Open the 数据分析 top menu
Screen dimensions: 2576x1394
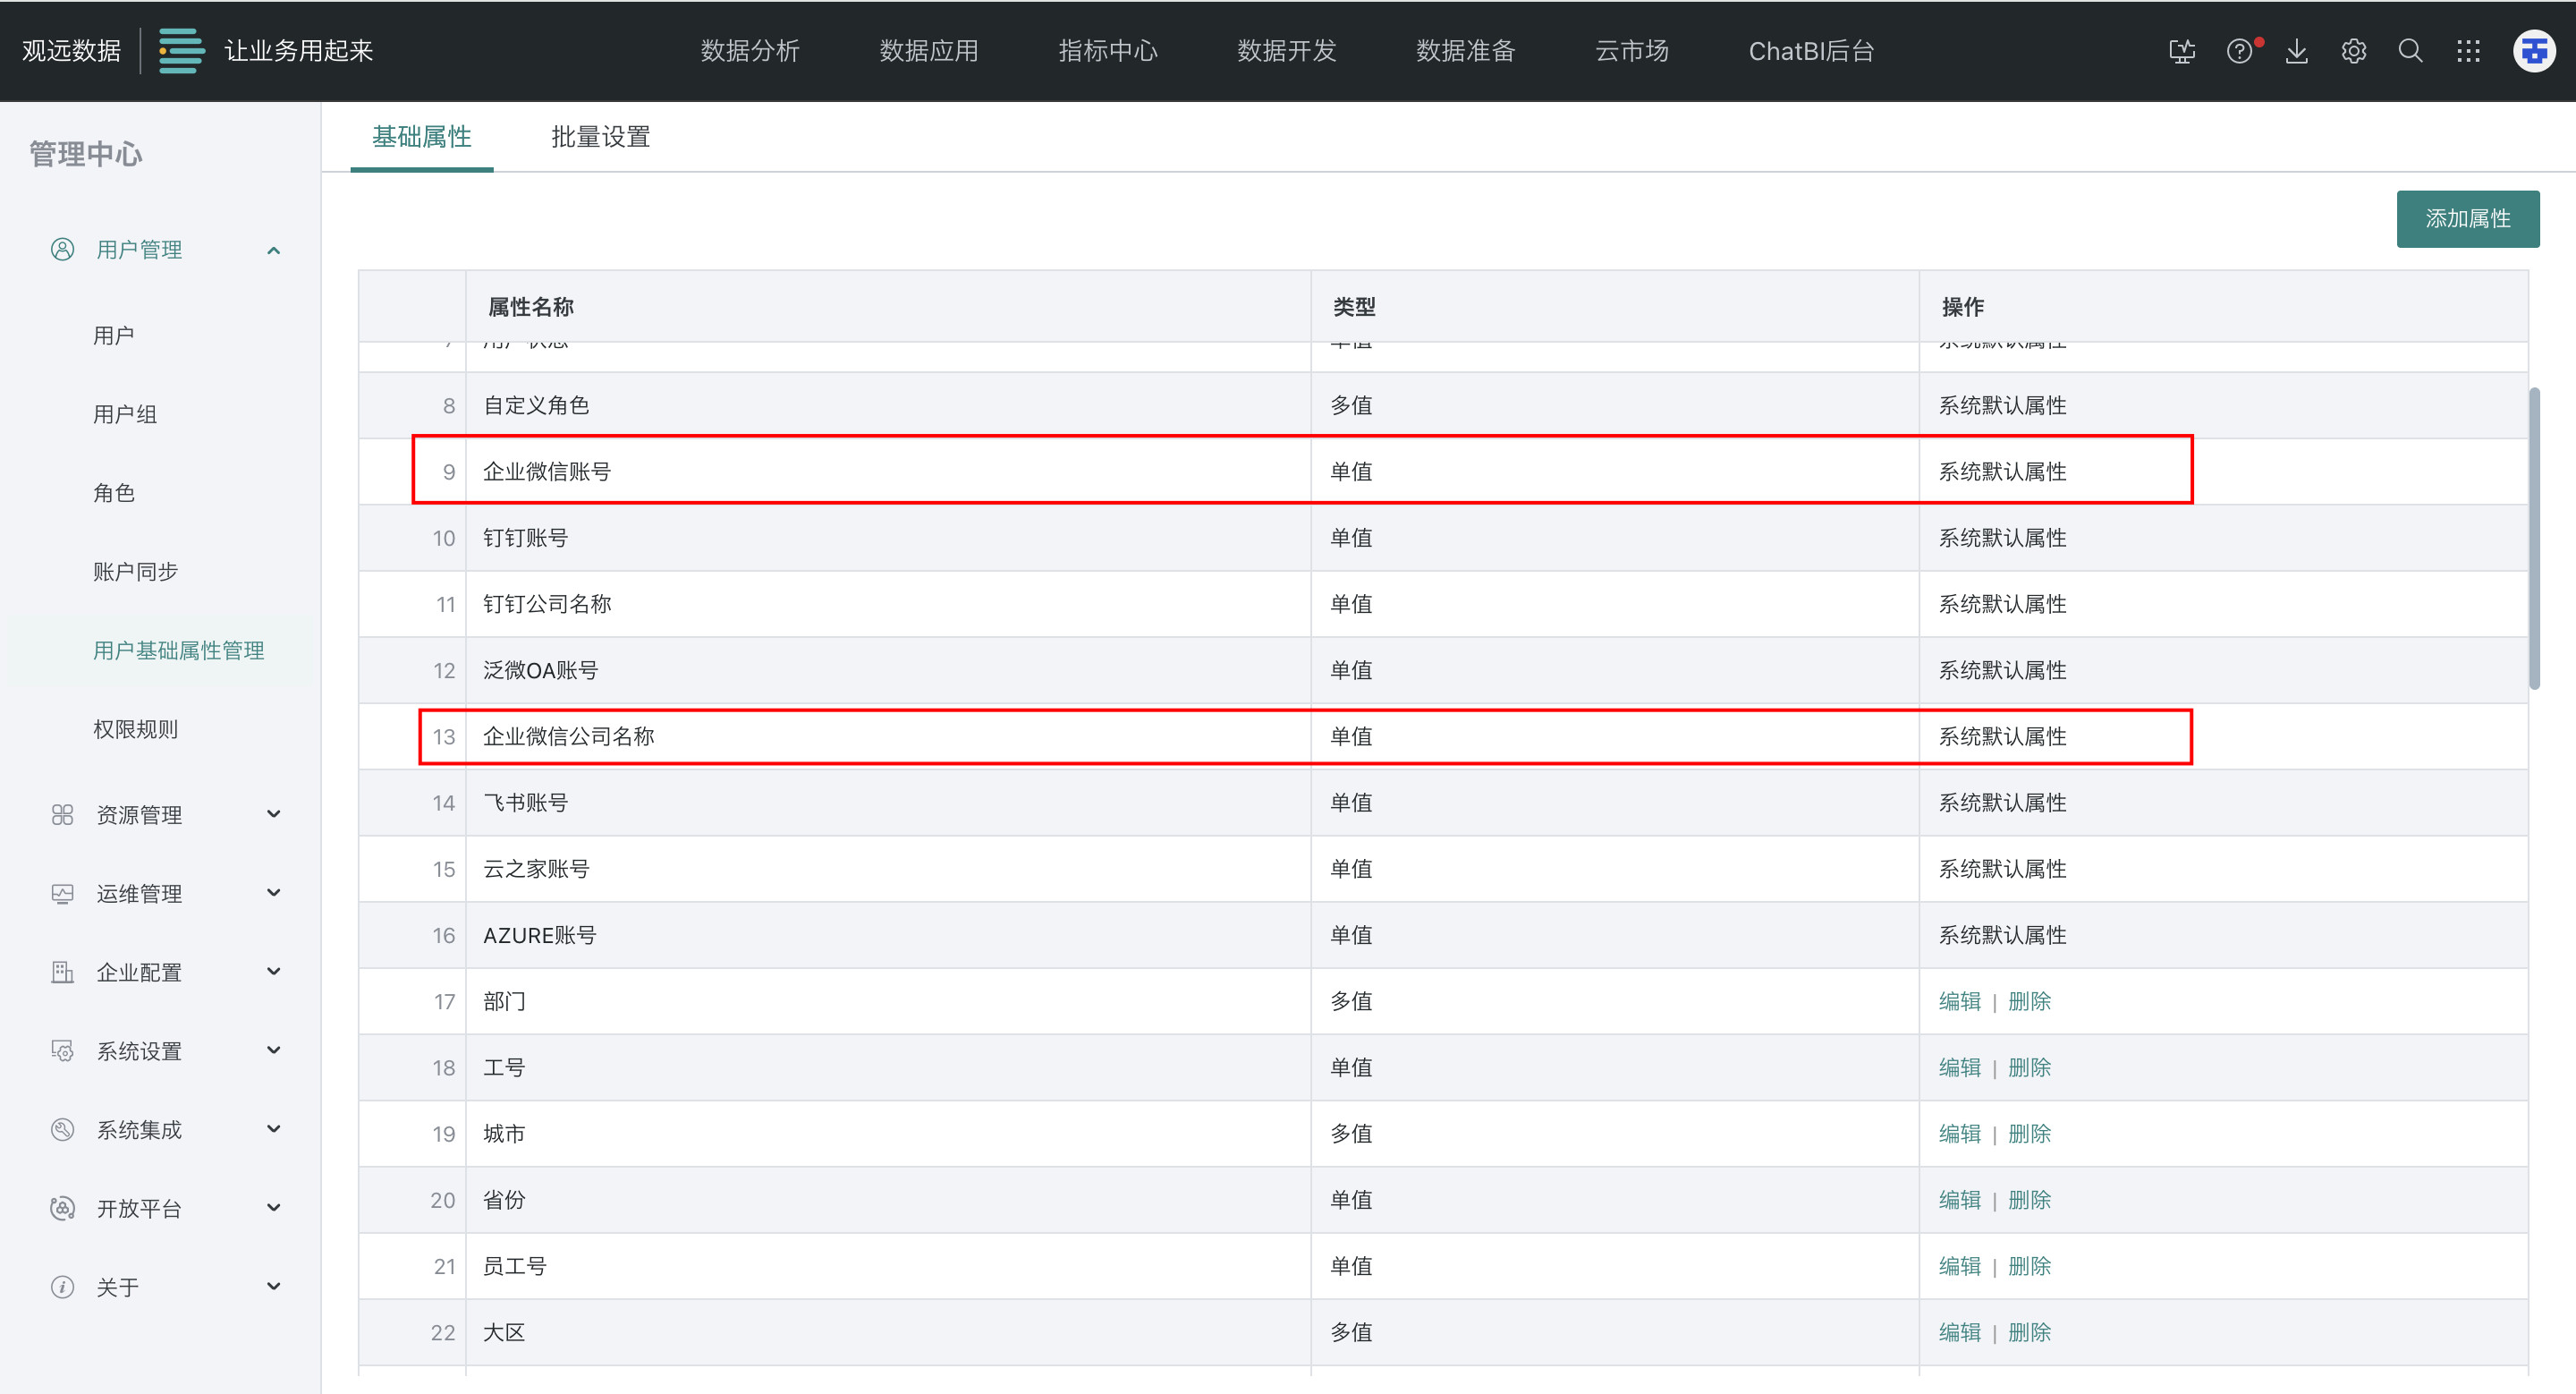(750, 51)
